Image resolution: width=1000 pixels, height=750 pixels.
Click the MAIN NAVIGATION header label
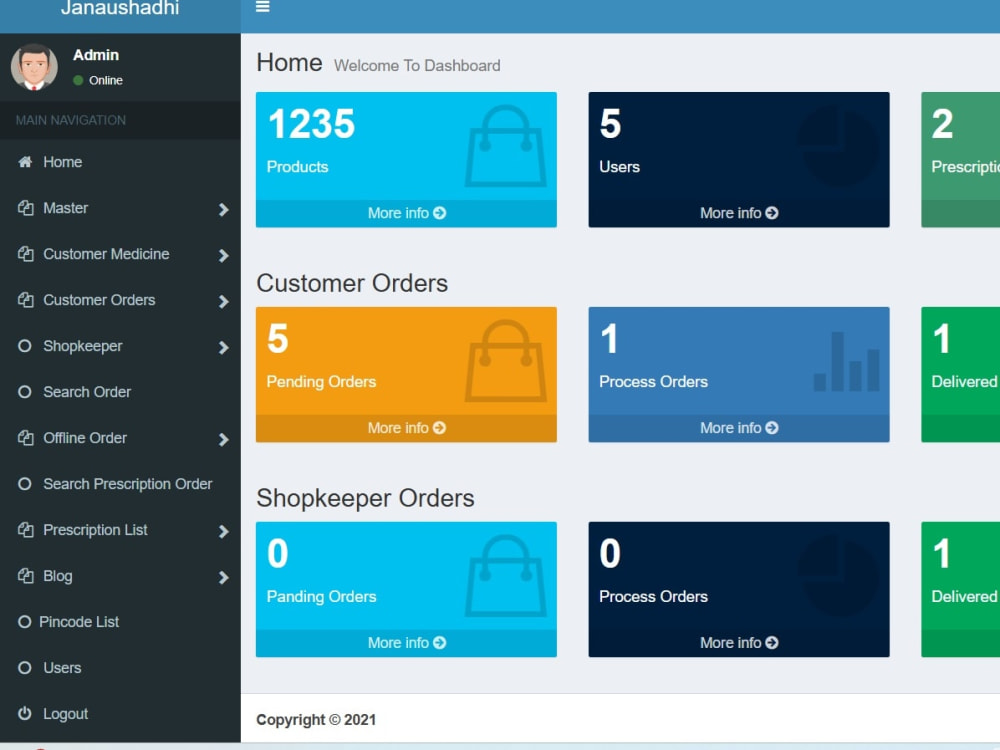coord(71,120)
